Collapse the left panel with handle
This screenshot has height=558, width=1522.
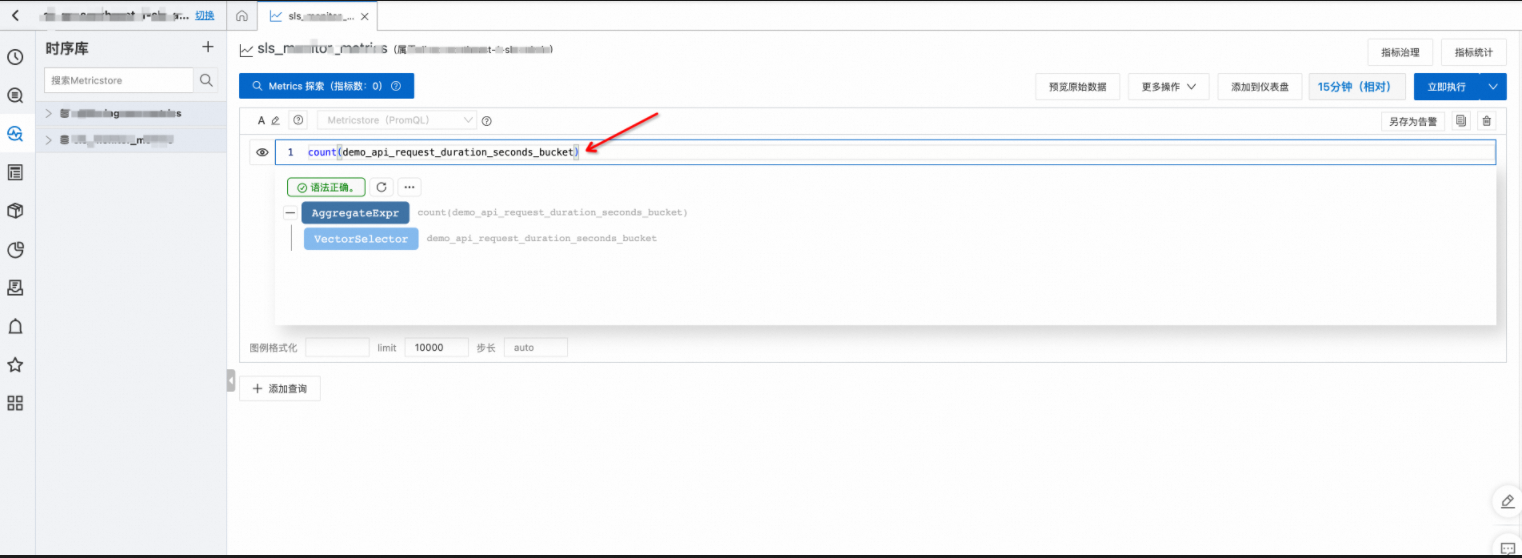[231, 381]
